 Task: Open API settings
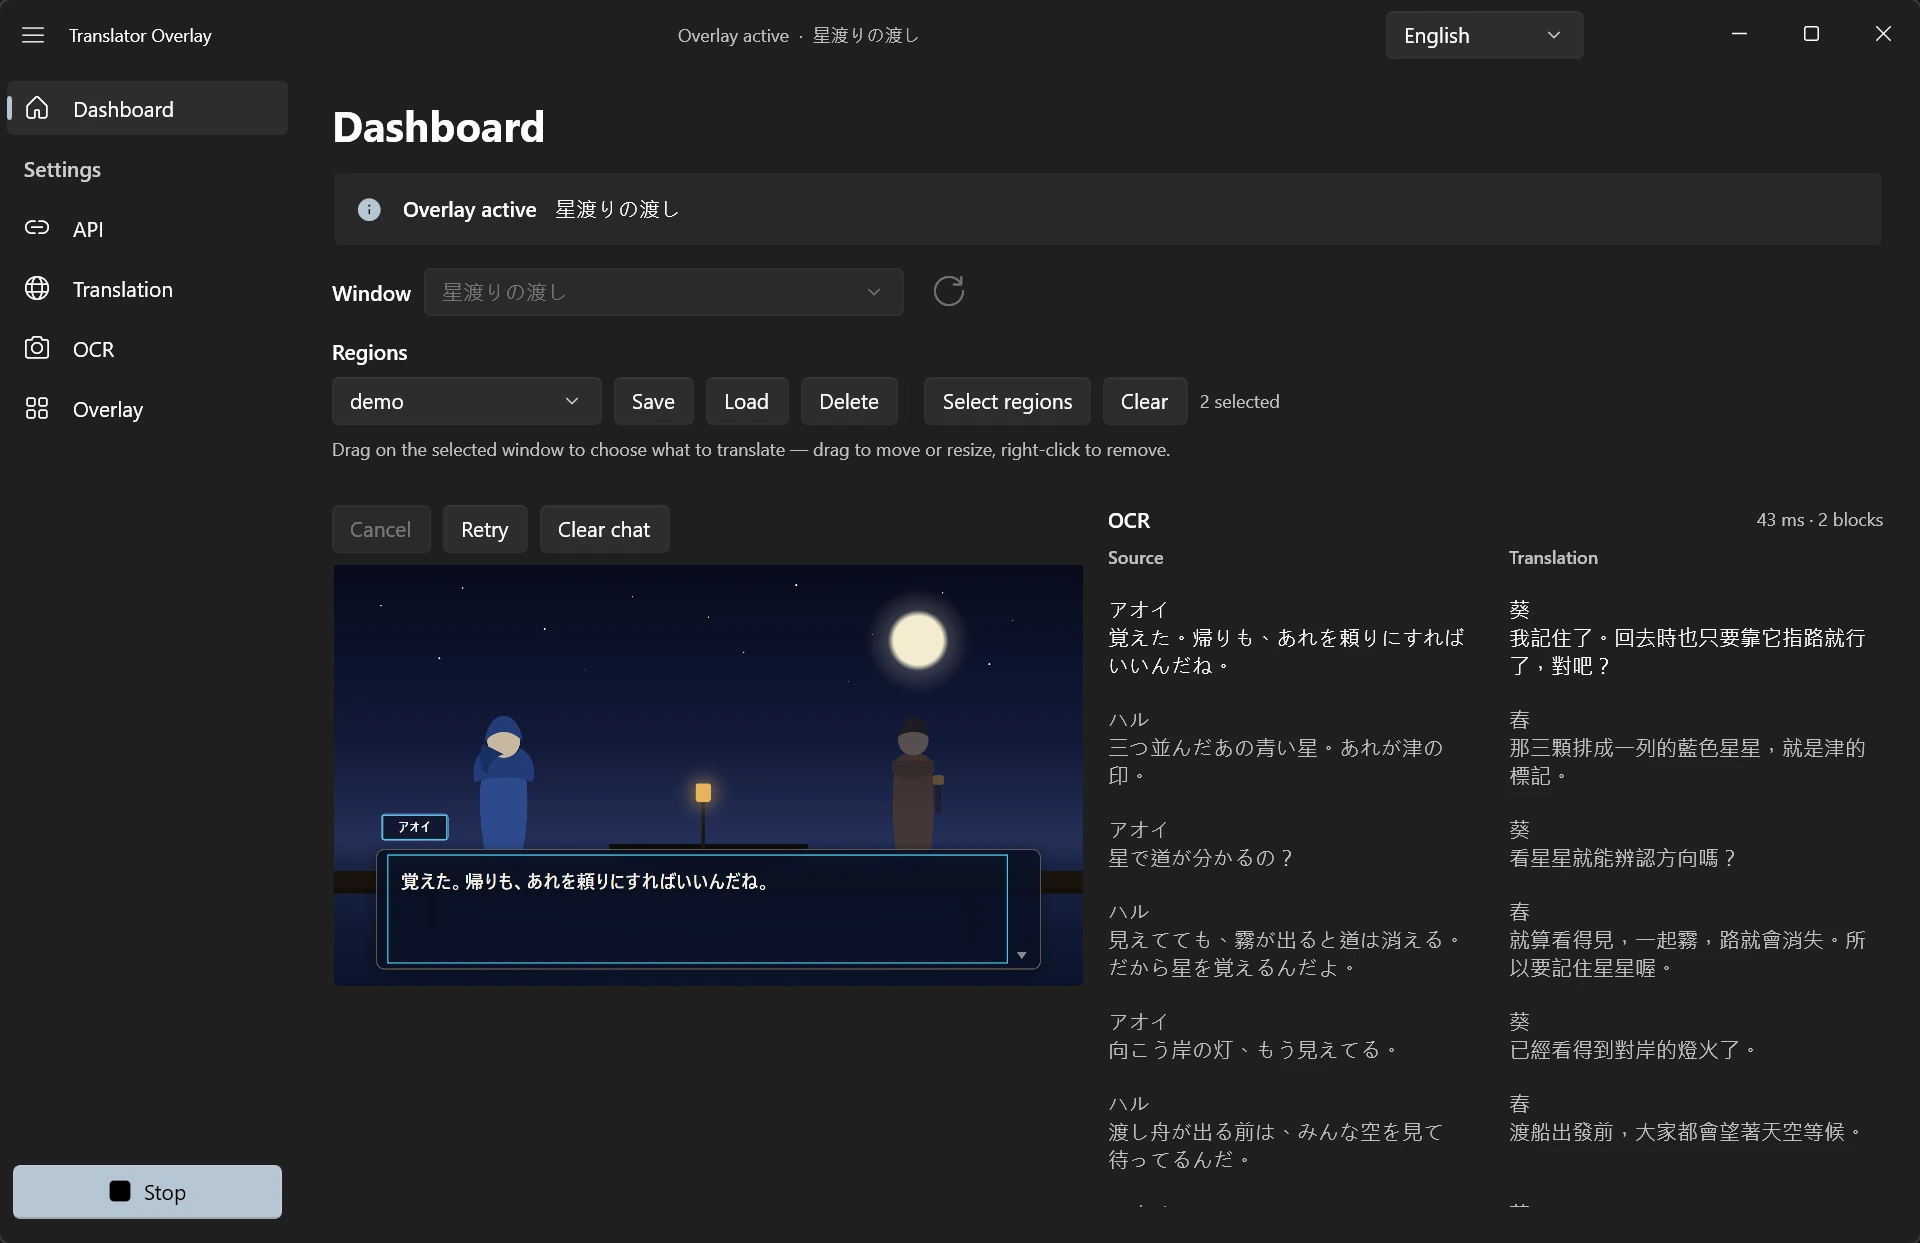click(148, 228)
